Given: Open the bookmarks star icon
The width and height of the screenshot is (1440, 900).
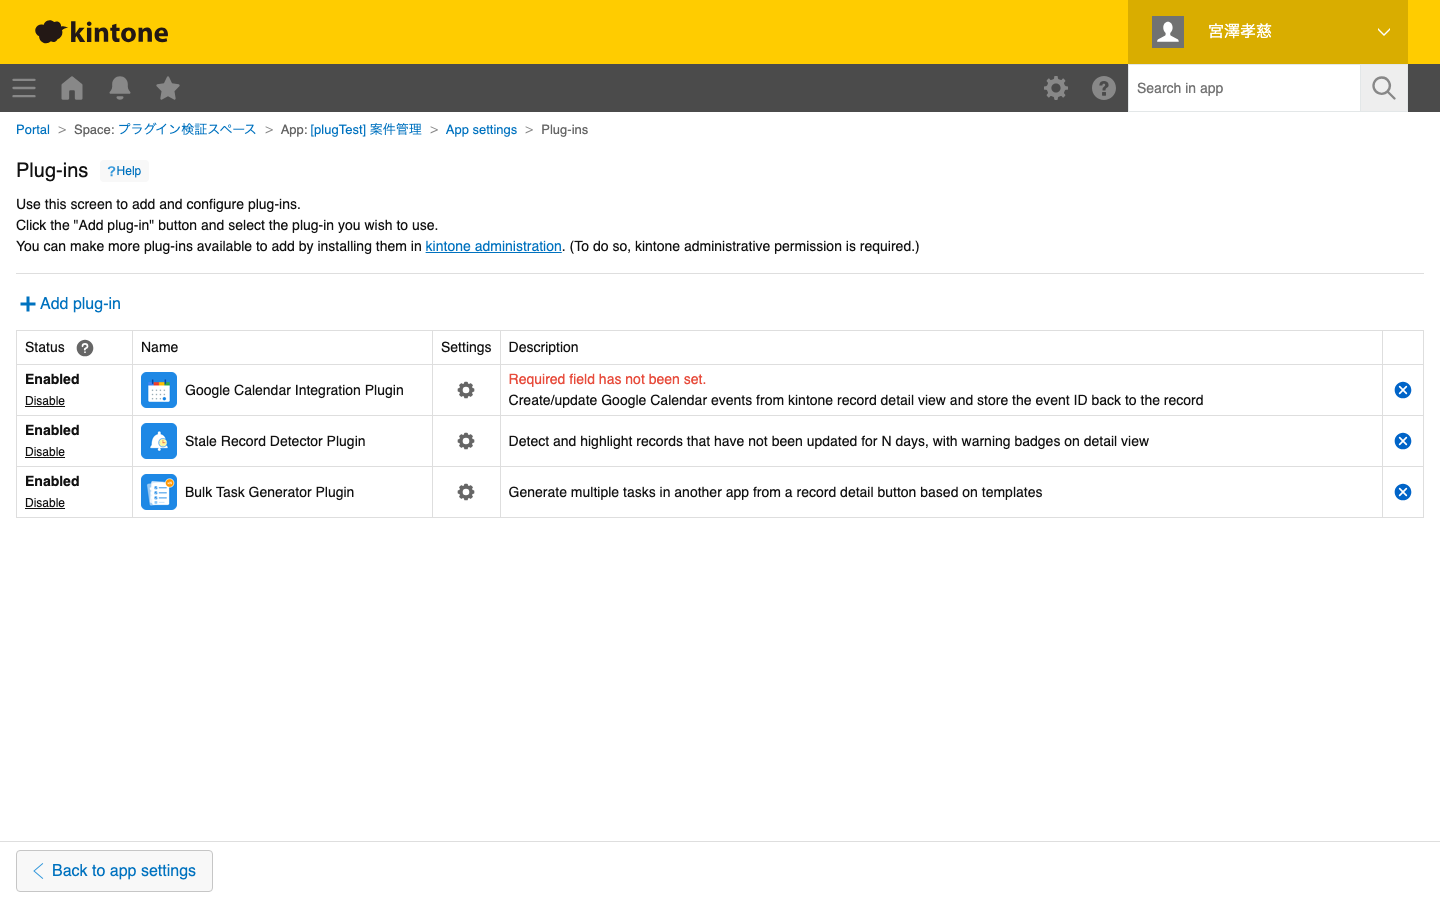Looking at the screenshot, I should coord(168,88).
